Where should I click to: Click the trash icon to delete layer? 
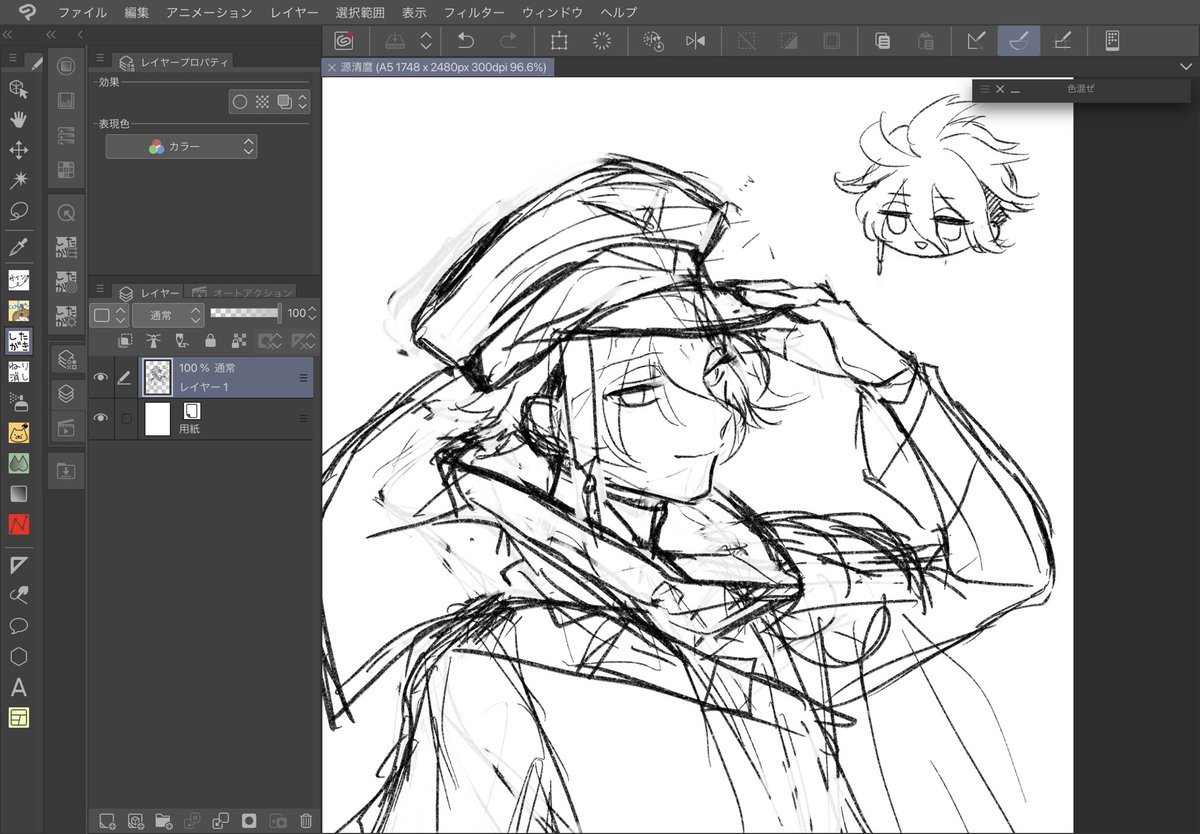point(306,821)
